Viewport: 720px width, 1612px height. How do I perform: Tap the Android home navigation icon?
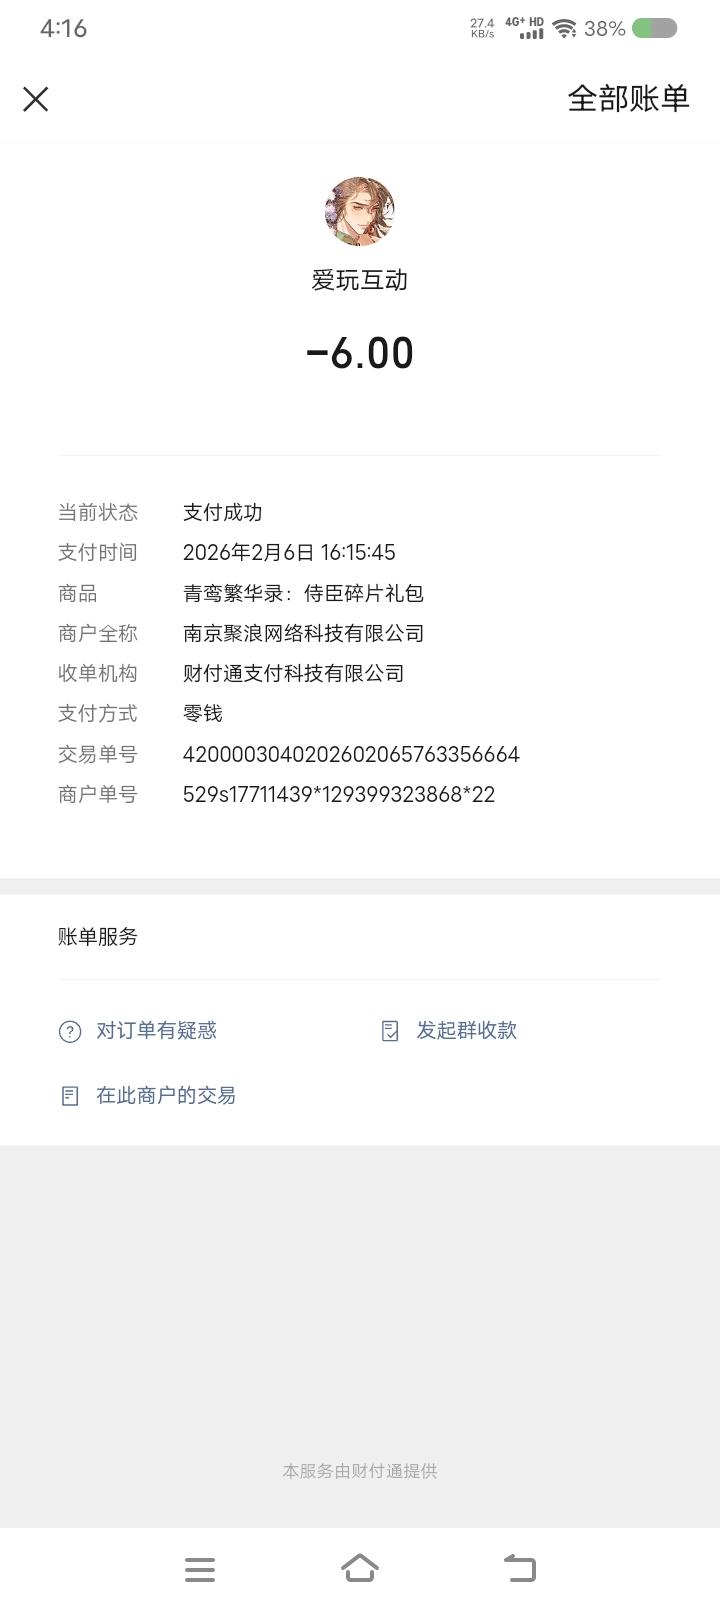coord(360,1568)
